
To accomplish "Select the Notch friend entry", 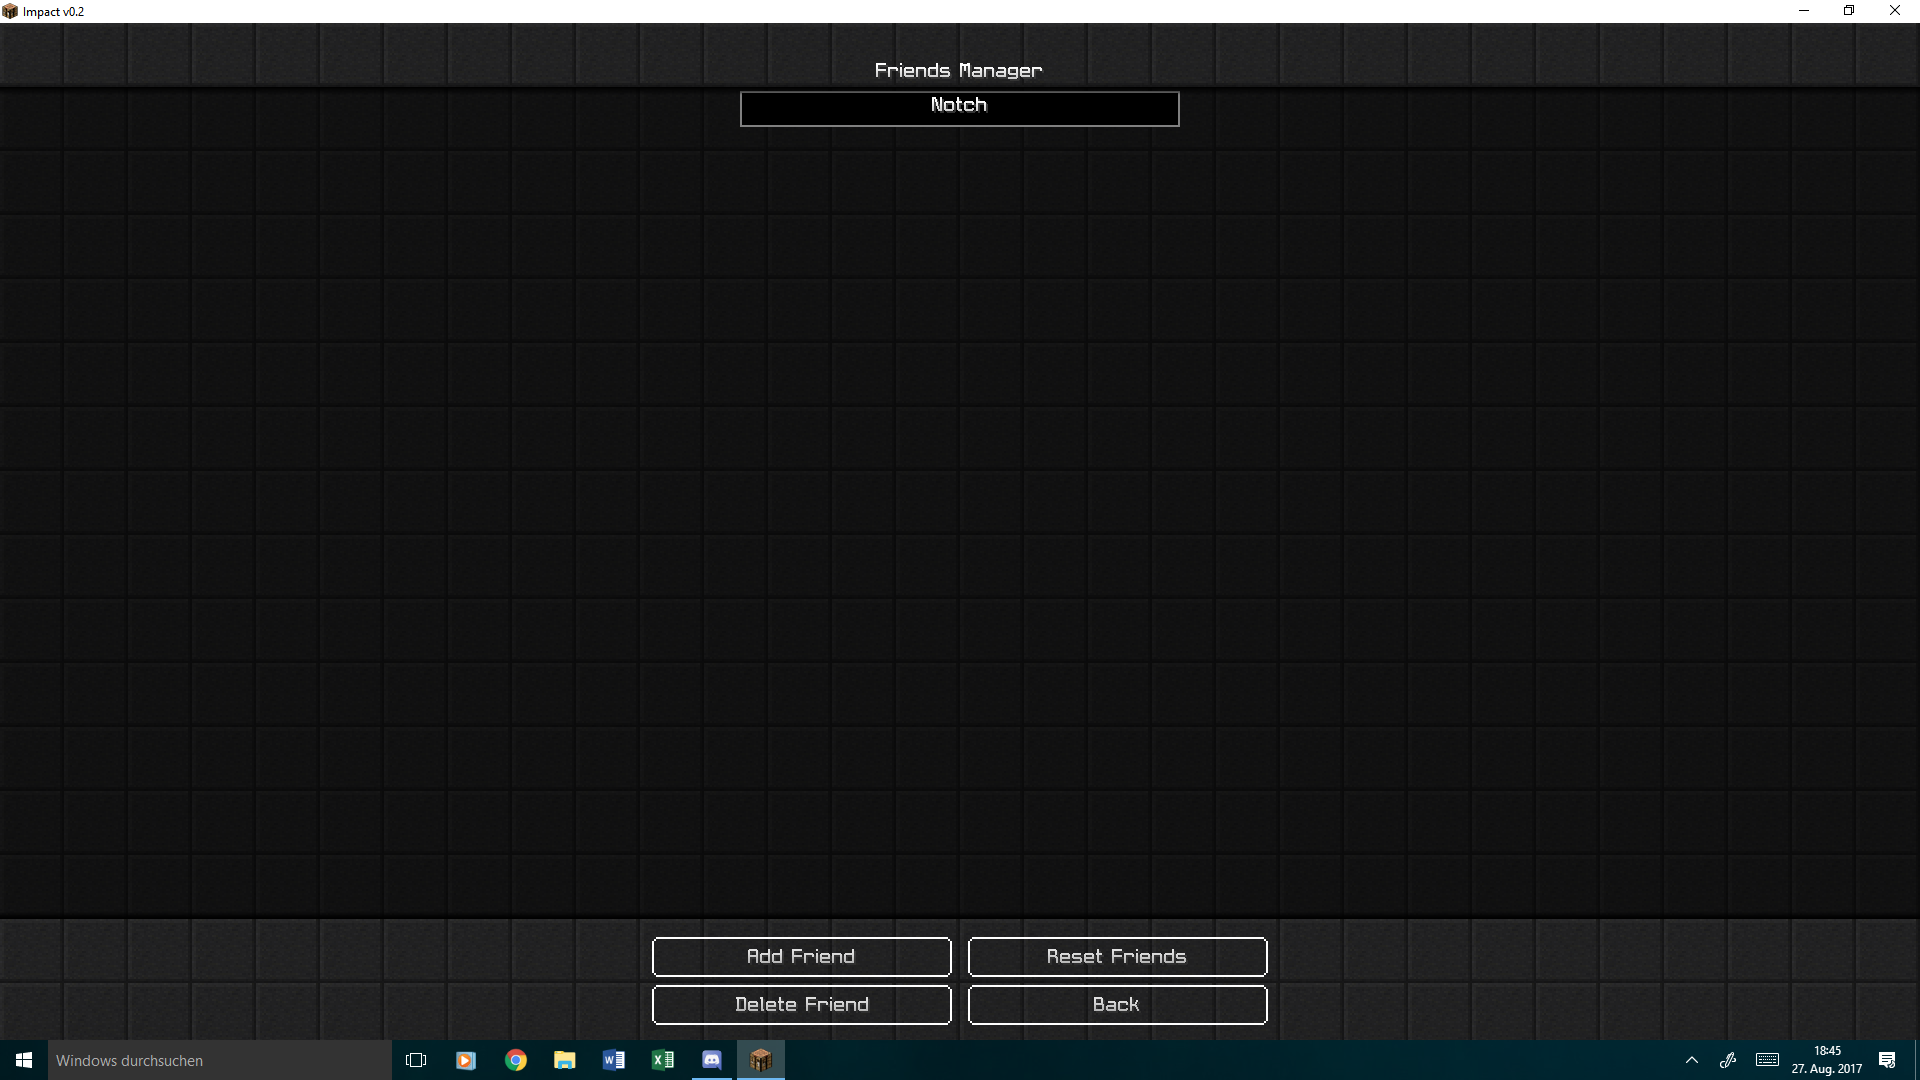I will (959, 108).
